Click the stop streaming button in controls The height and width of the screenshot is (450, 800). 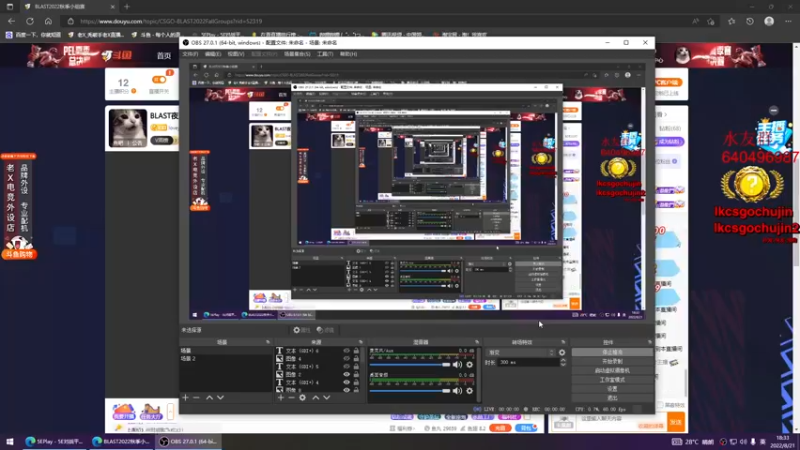point(612,352)
